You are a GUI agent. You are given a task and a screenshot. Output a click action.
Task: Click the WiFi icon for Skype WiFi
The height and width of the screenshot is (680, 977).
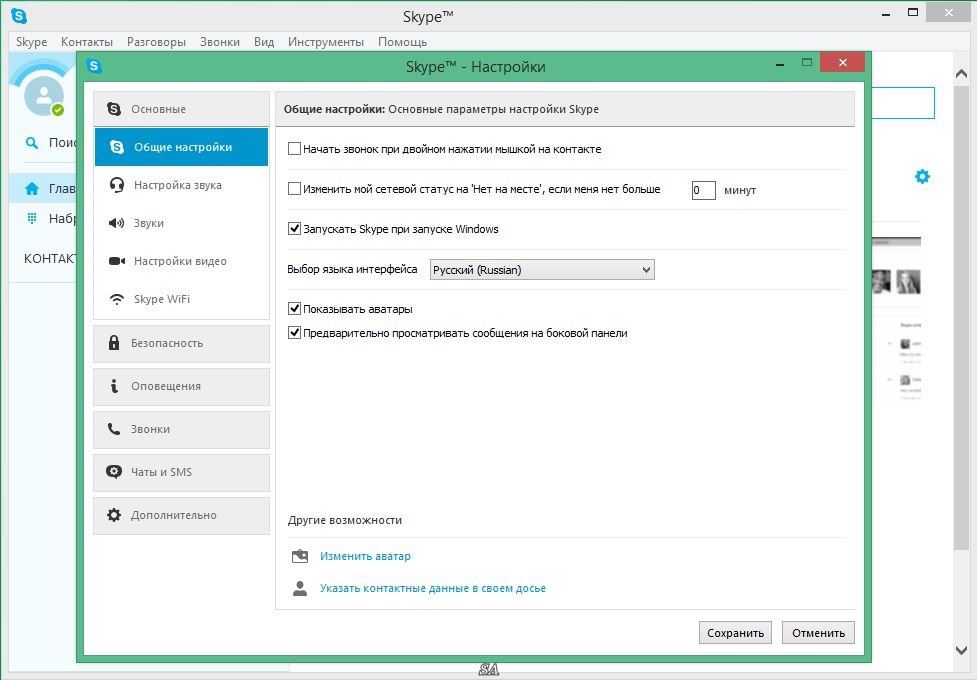pos(117,299)
